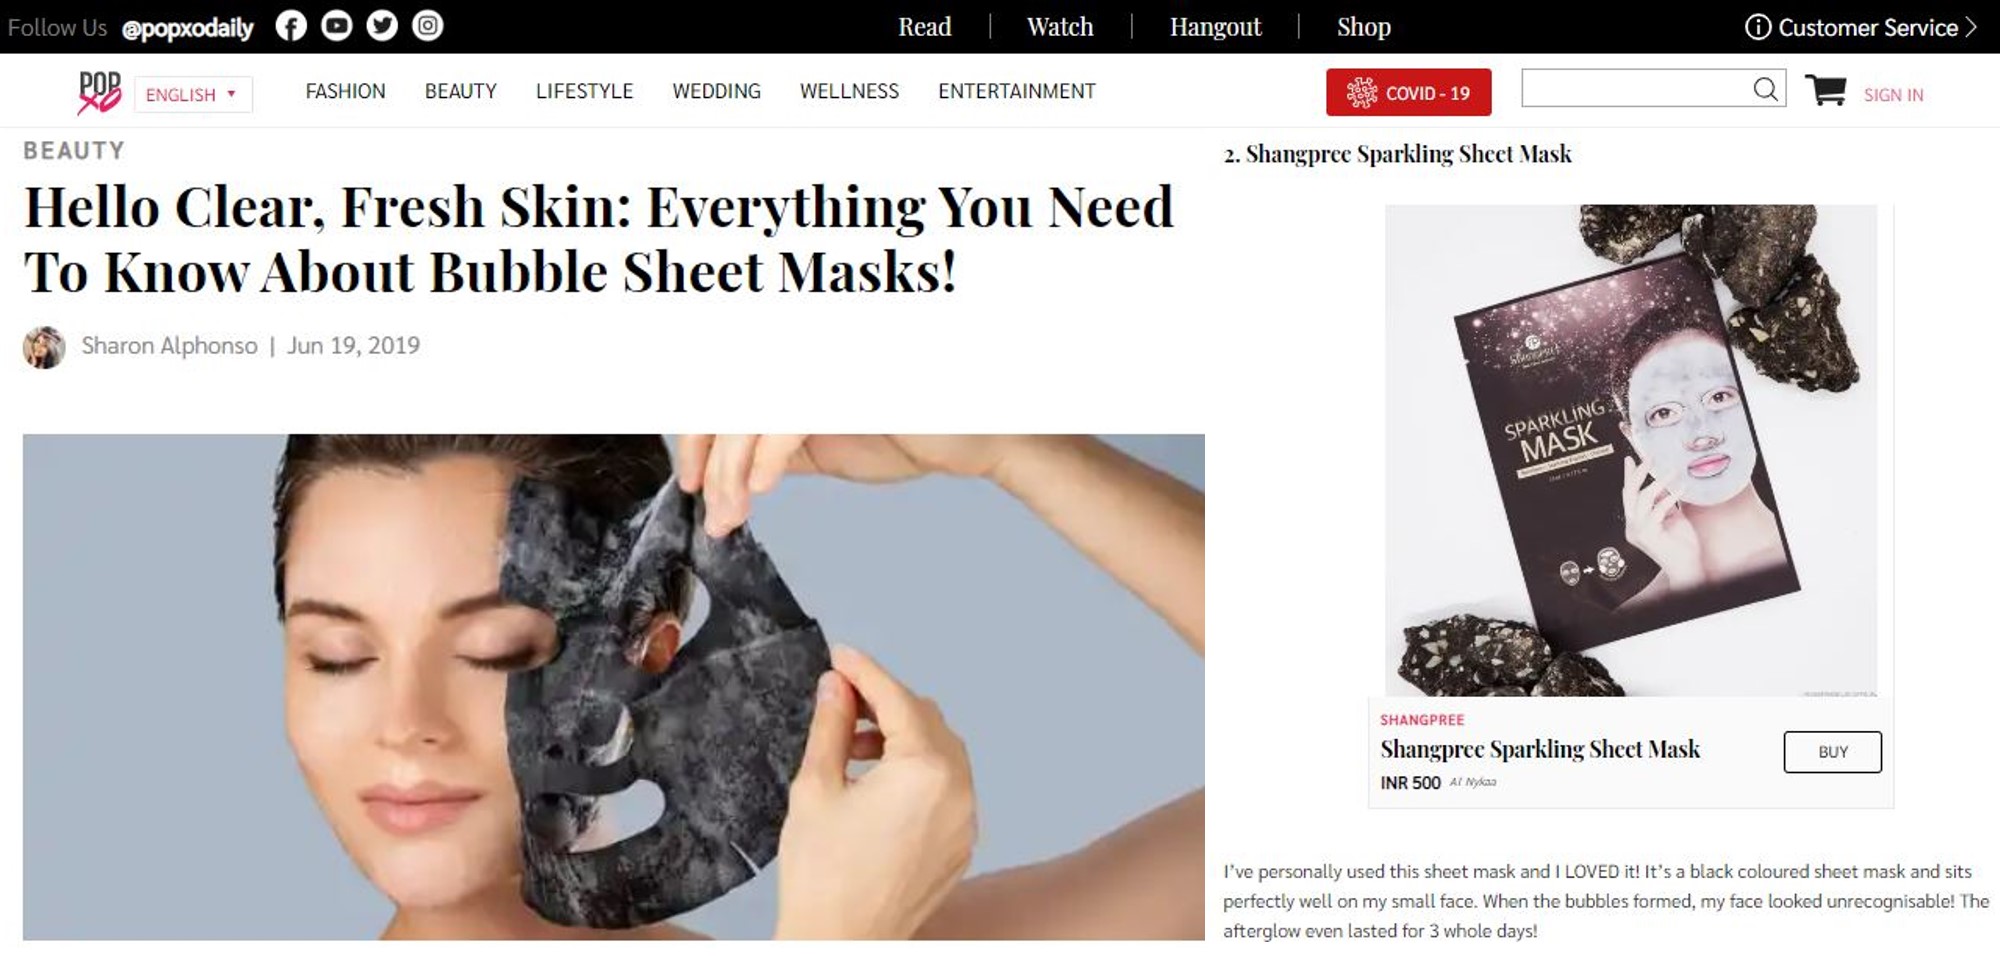
Task: Click the POPxo logo
Action: pyautogui.click(x=99, y=92)
